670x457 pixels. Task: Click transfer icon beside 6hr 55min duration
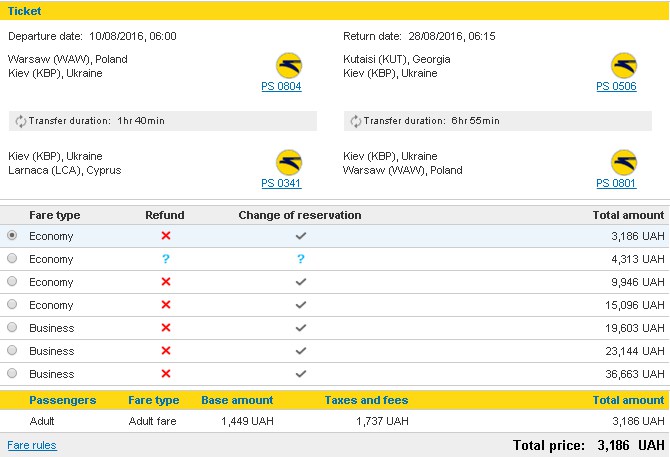coord(356,121)
